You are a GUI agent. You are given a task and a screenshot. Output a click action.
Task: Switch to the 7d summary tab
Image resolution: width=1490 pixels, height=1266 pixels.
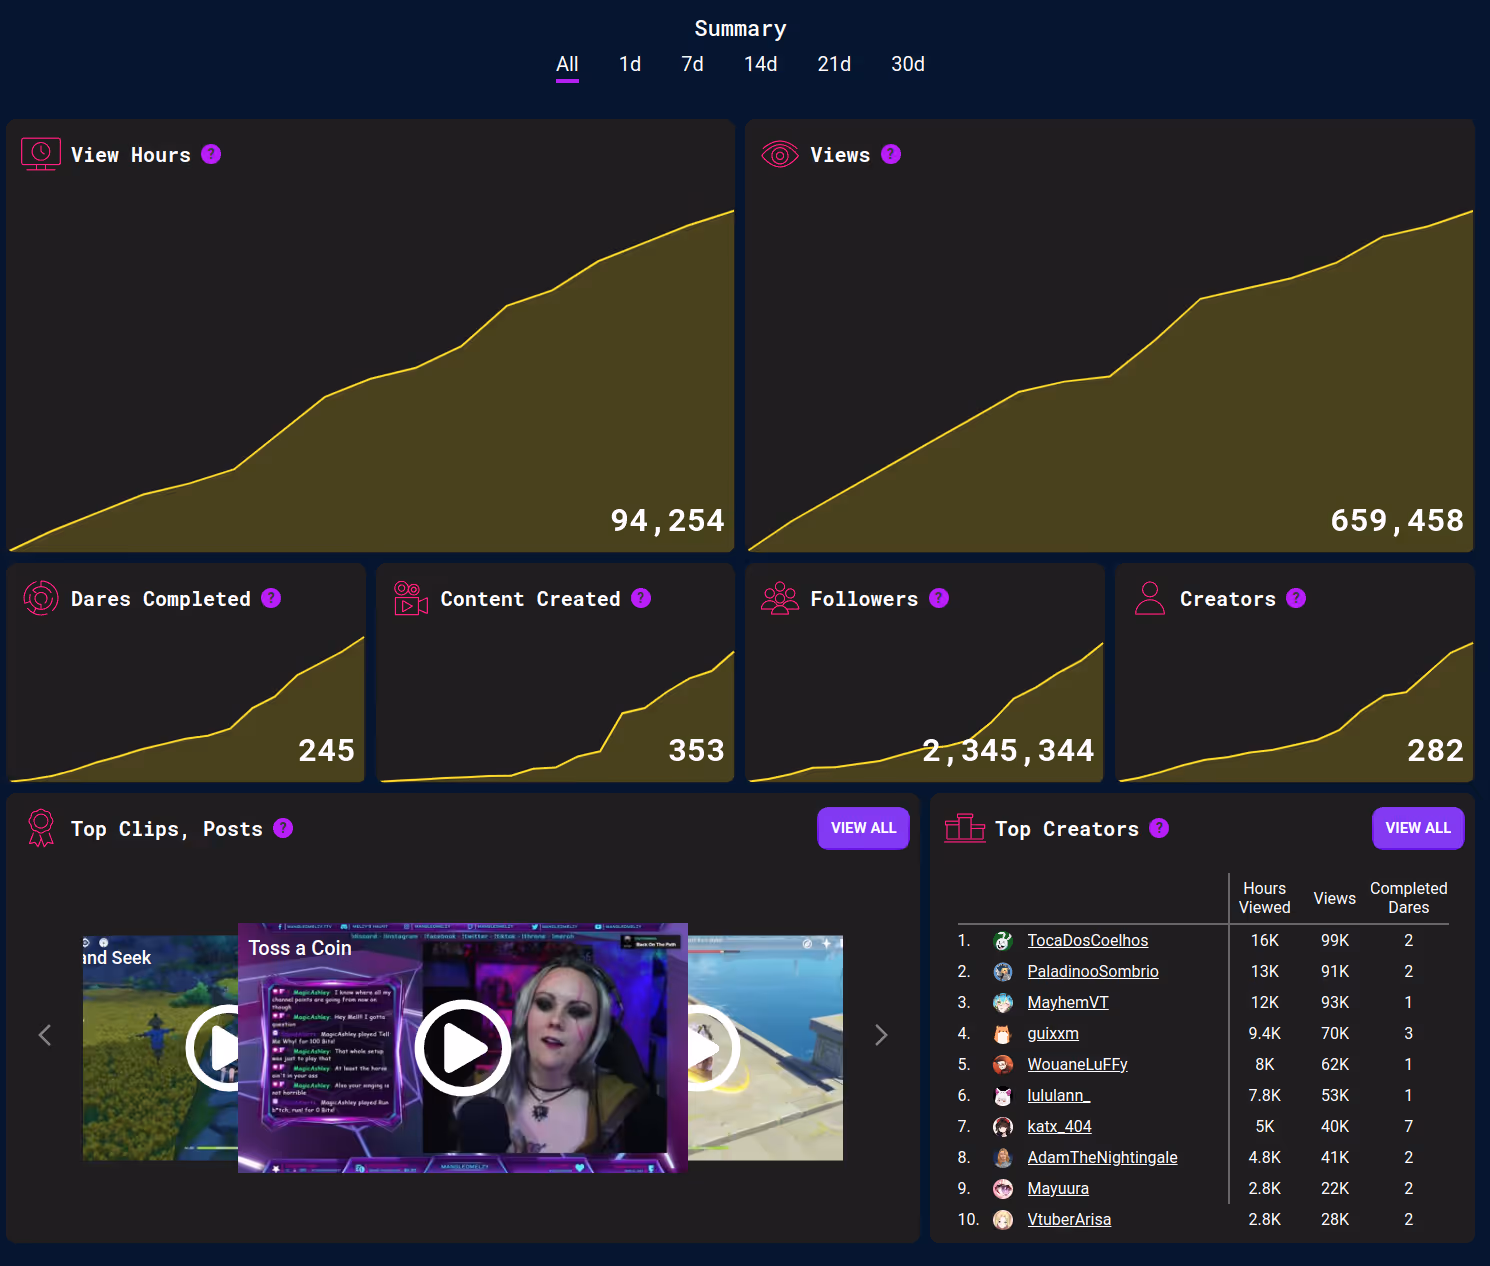692,63
